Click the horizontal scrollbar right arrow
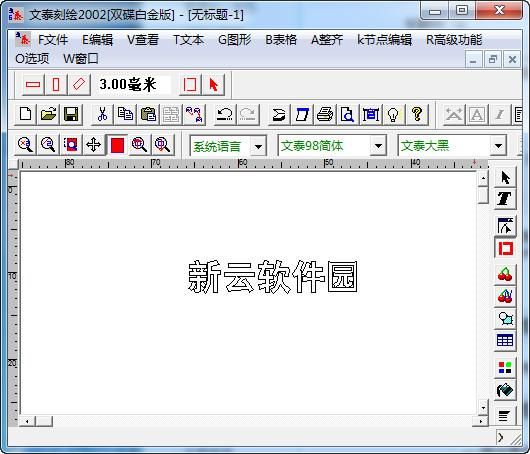The image size is (530, 454). [x=481, y=421]
